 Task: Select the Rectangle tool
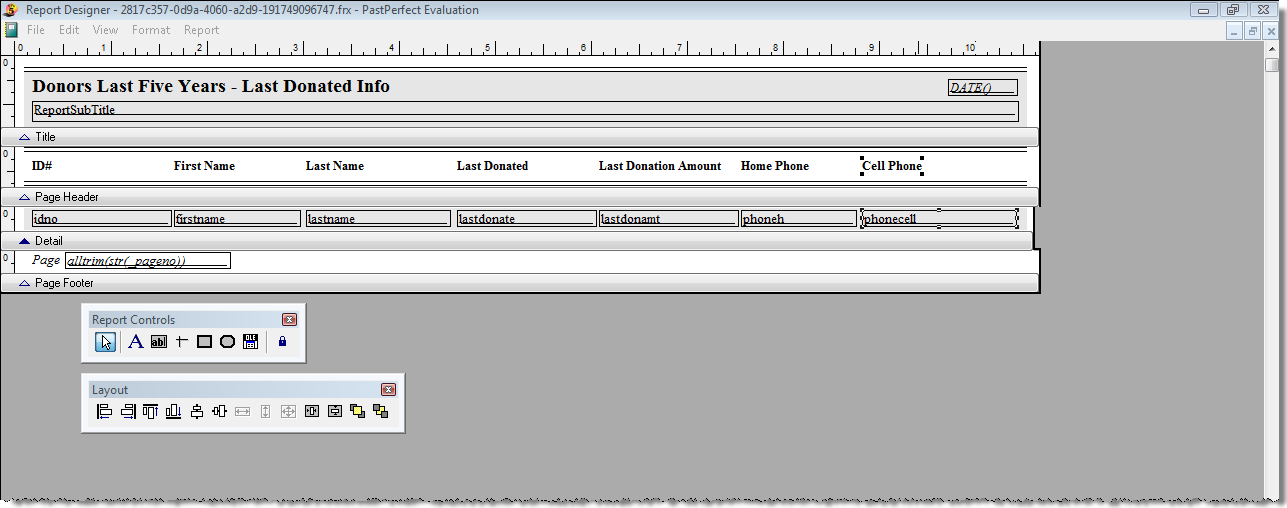click(205, 342)
